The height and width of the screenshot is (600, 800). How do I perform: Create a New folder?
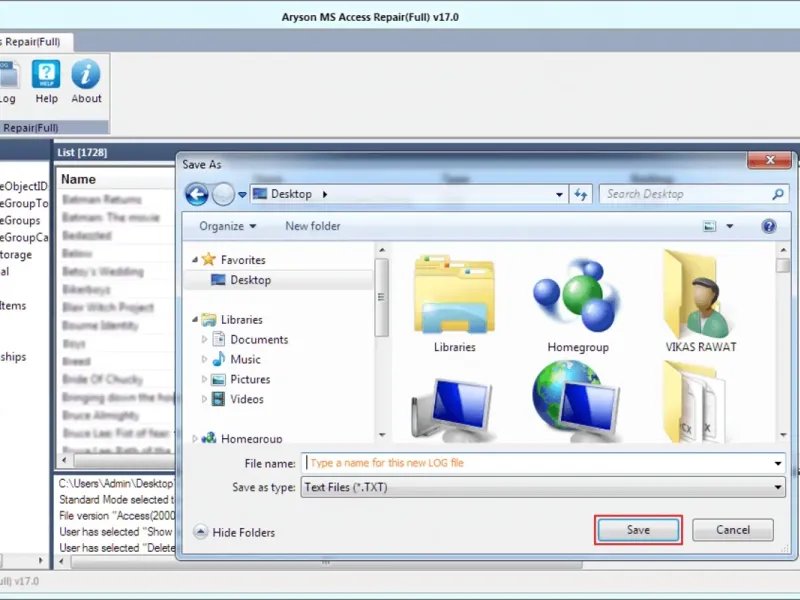pyautogui.click(x=312, y=226)
